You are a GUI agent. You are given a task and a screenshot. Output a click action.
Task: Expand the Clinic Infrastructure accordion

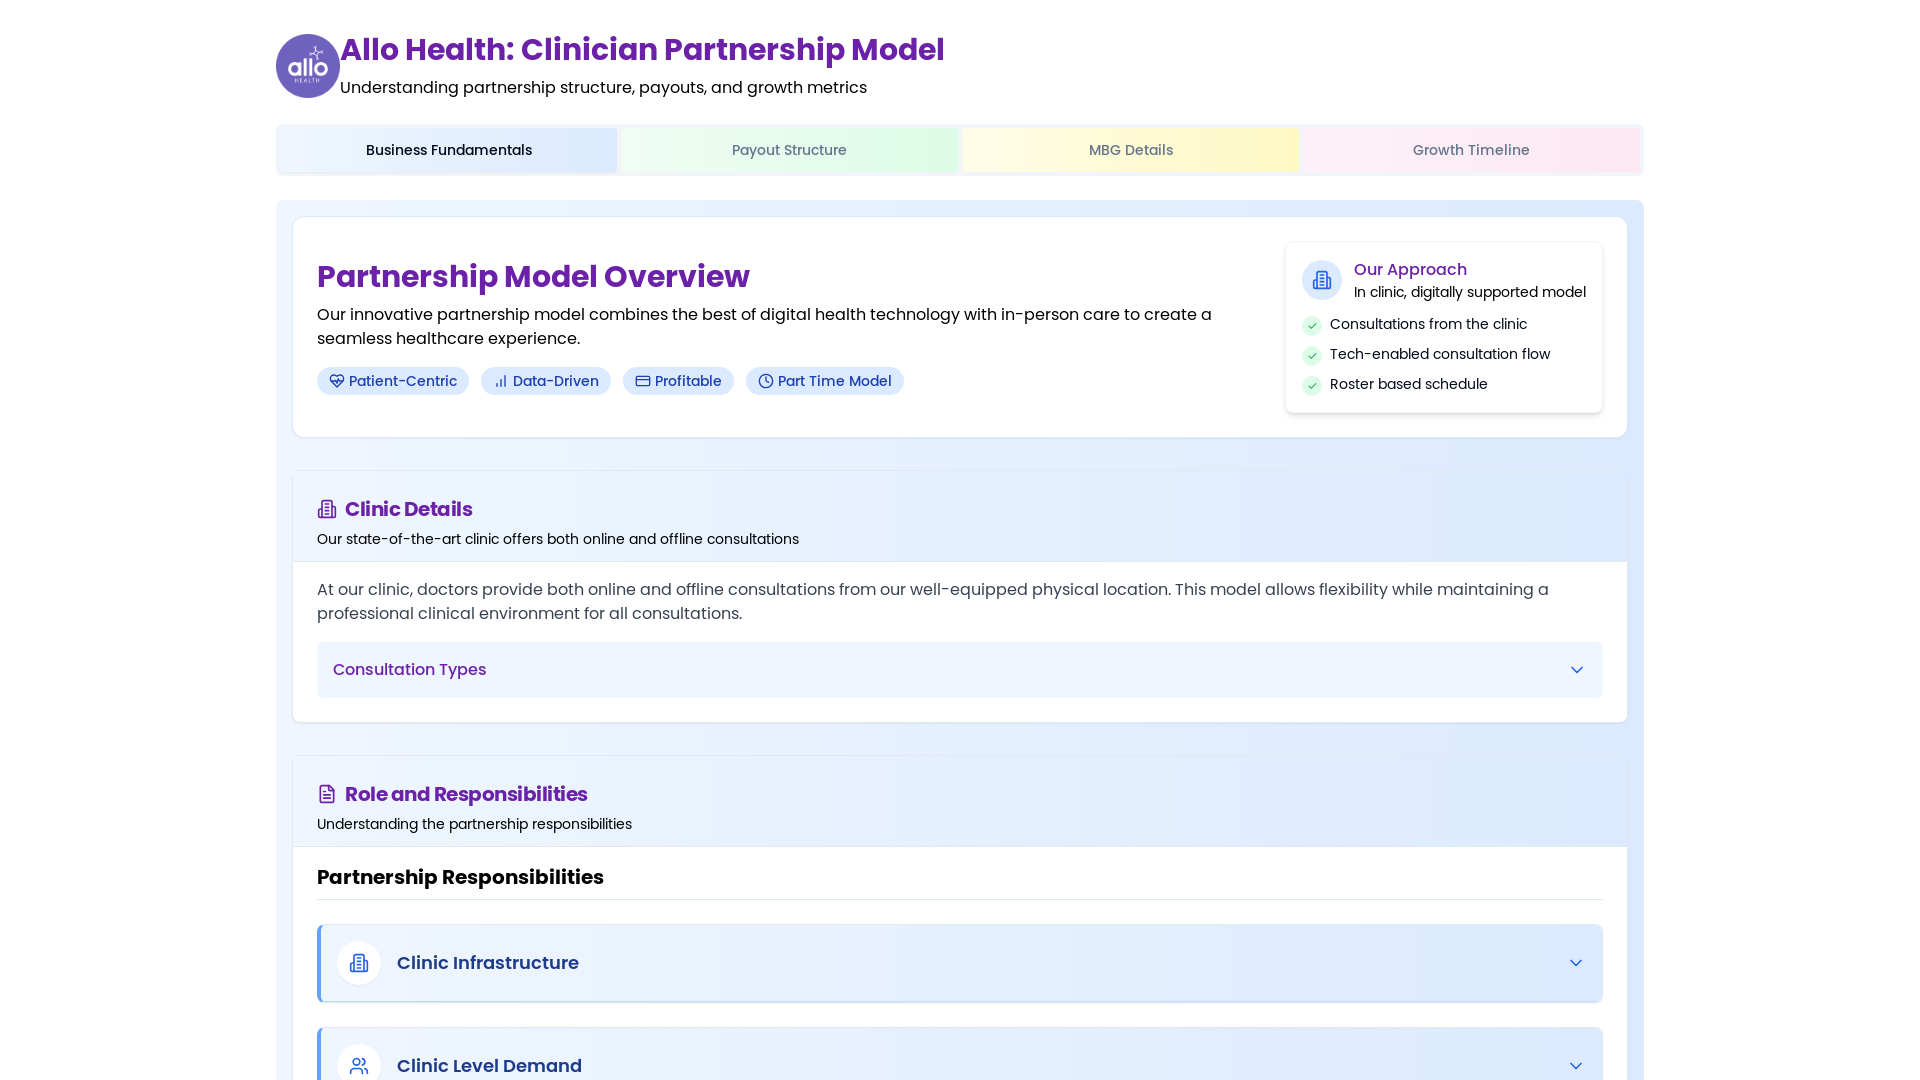[x=960, y=963]
